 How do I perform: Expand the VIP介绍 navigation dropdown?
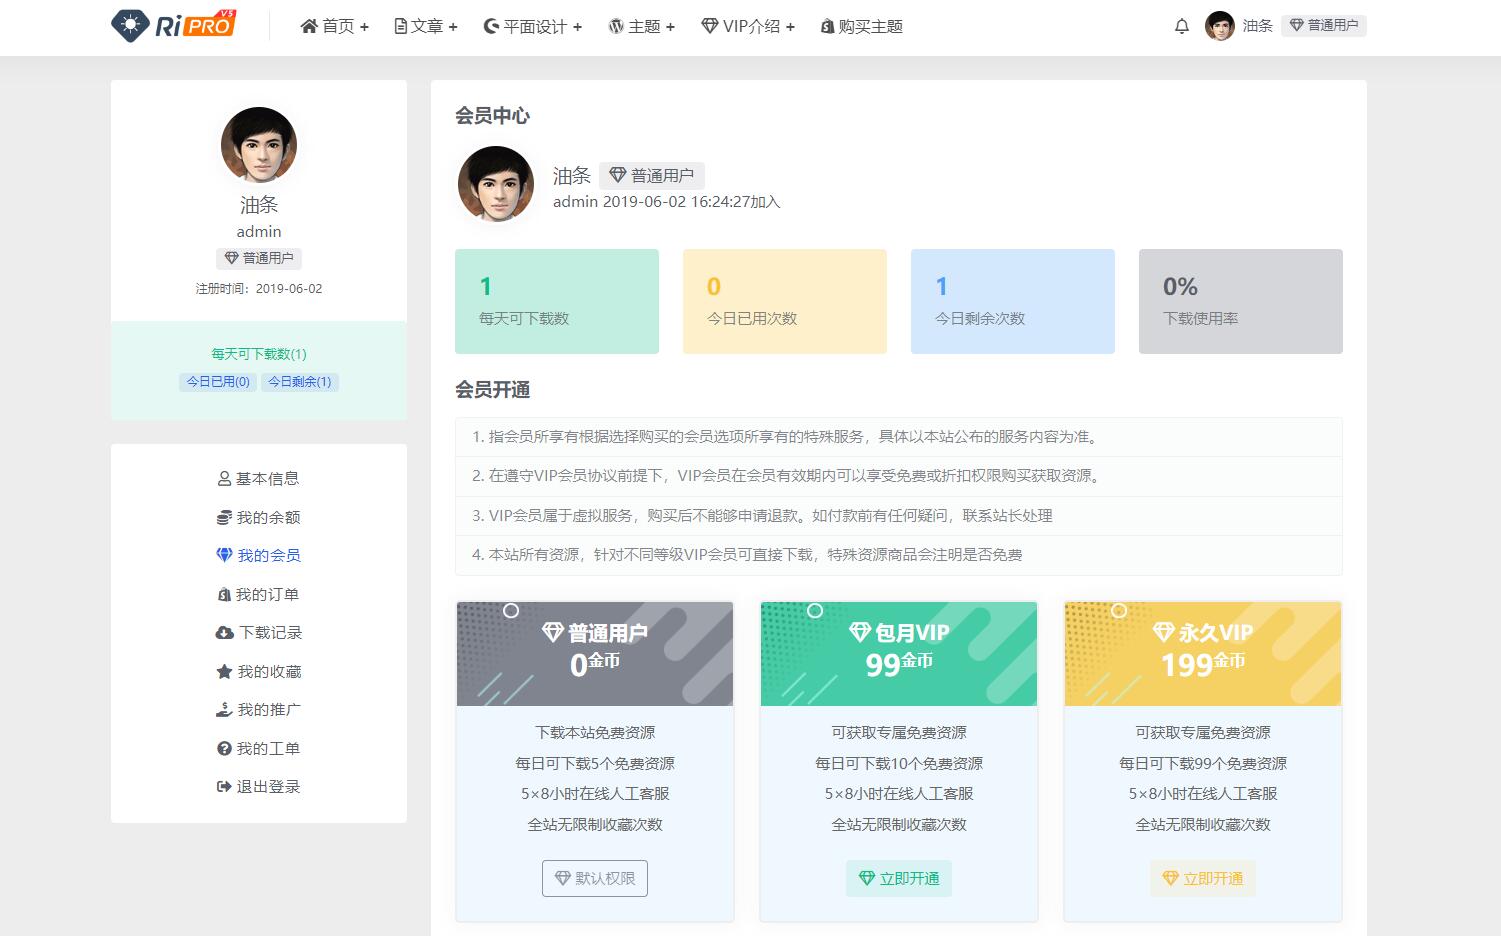click(x=747, y=26)
